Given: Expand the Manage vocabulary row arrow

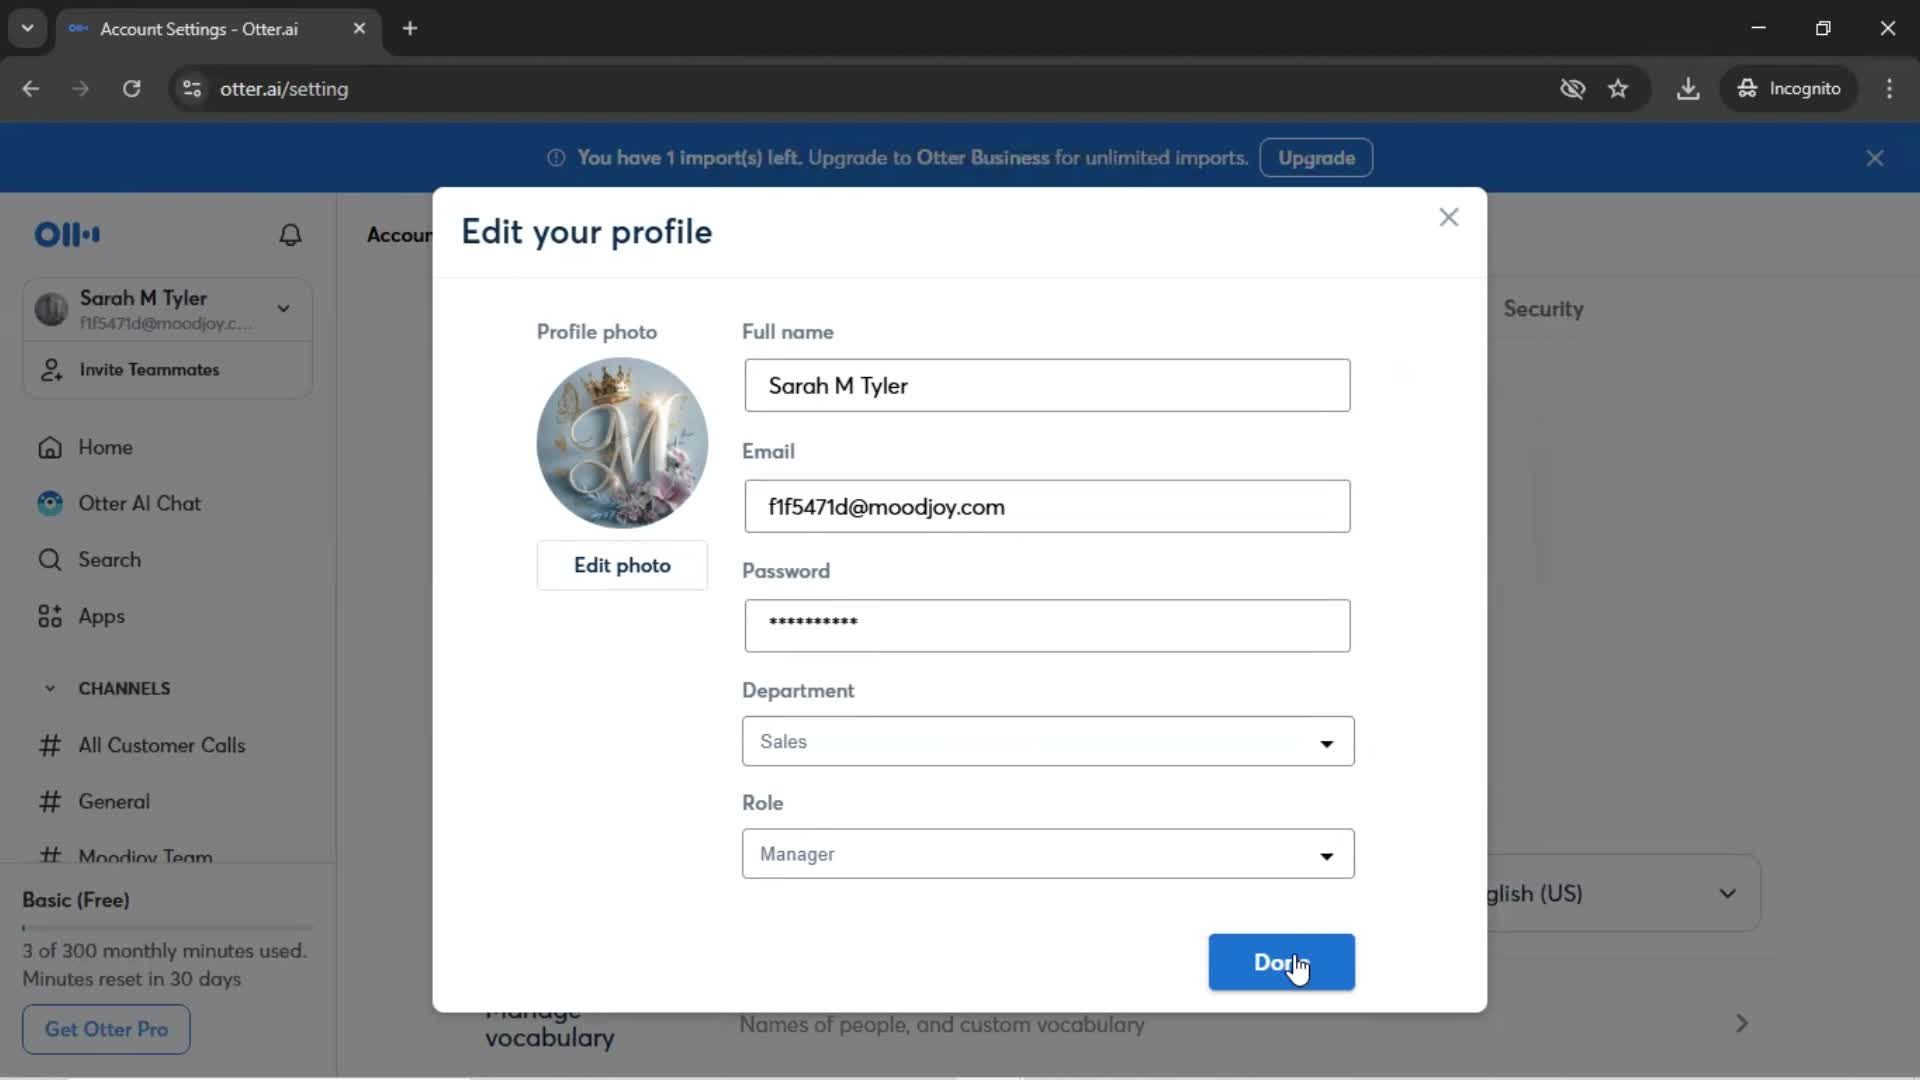Looking at the screenshot, I should click(1742, 1024).
